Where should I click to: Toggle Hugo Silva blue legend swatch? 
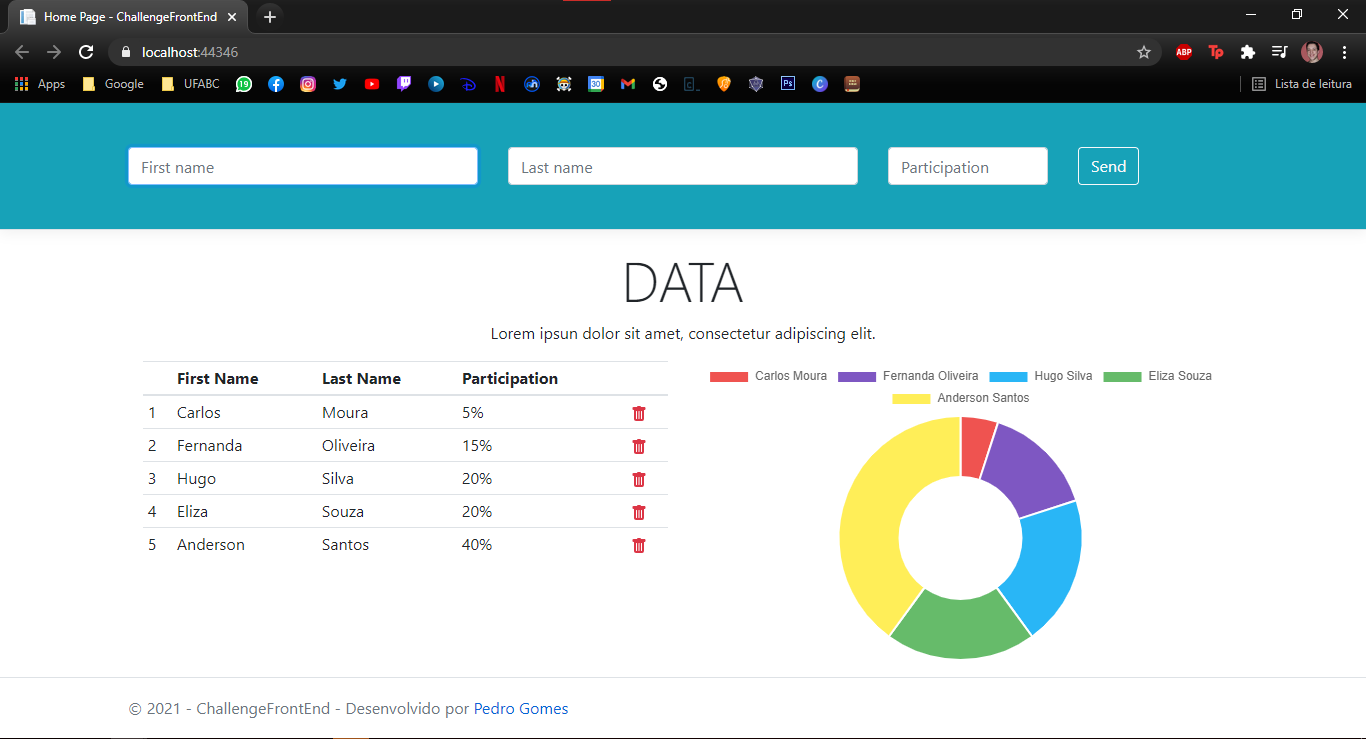click(1009, 376)
